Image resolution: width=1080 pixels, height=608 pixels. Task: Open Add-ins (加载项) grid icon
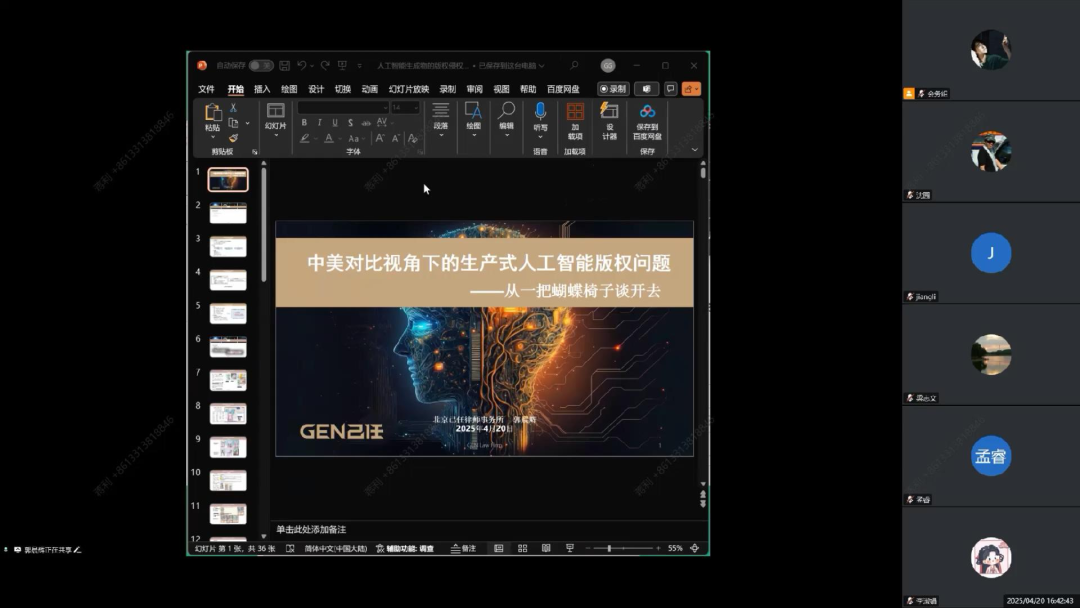[575, 111]
